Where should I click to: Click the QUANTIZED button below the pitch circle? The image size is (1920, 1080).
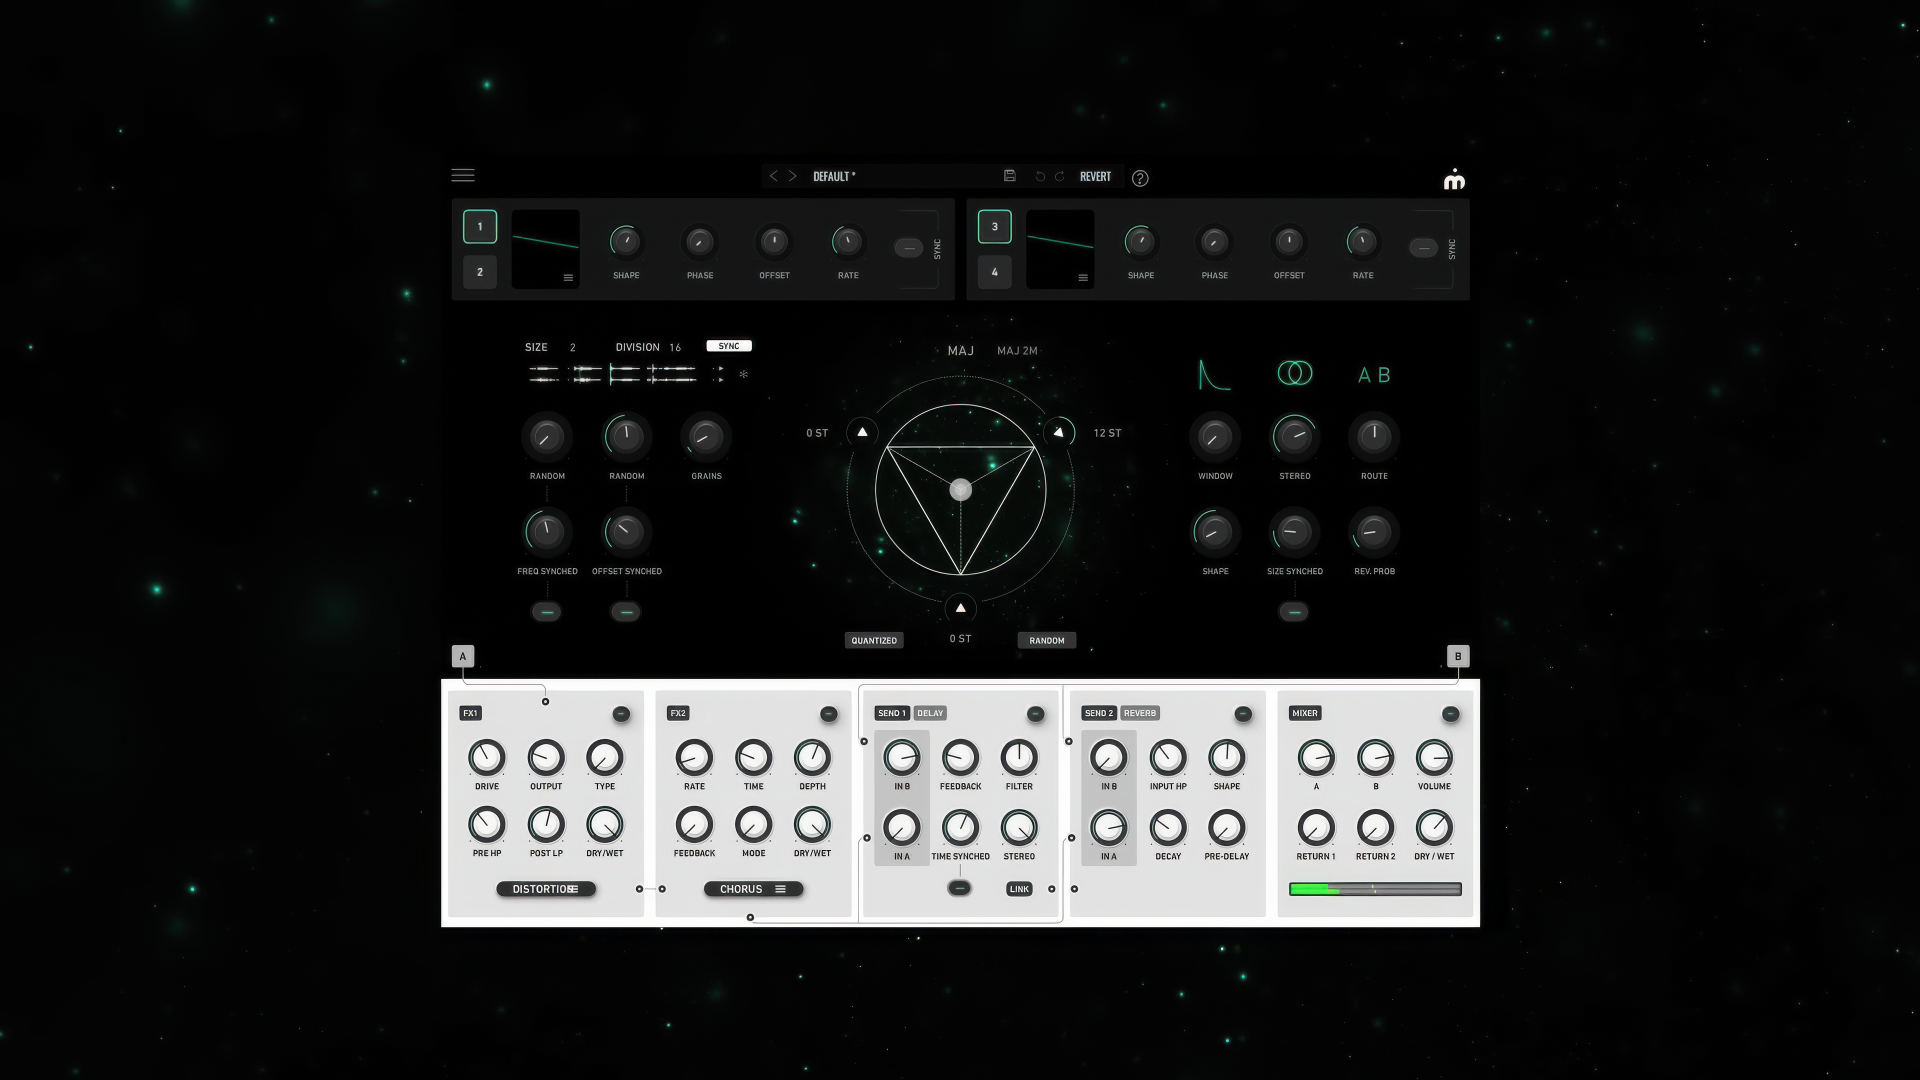[874, 640]
